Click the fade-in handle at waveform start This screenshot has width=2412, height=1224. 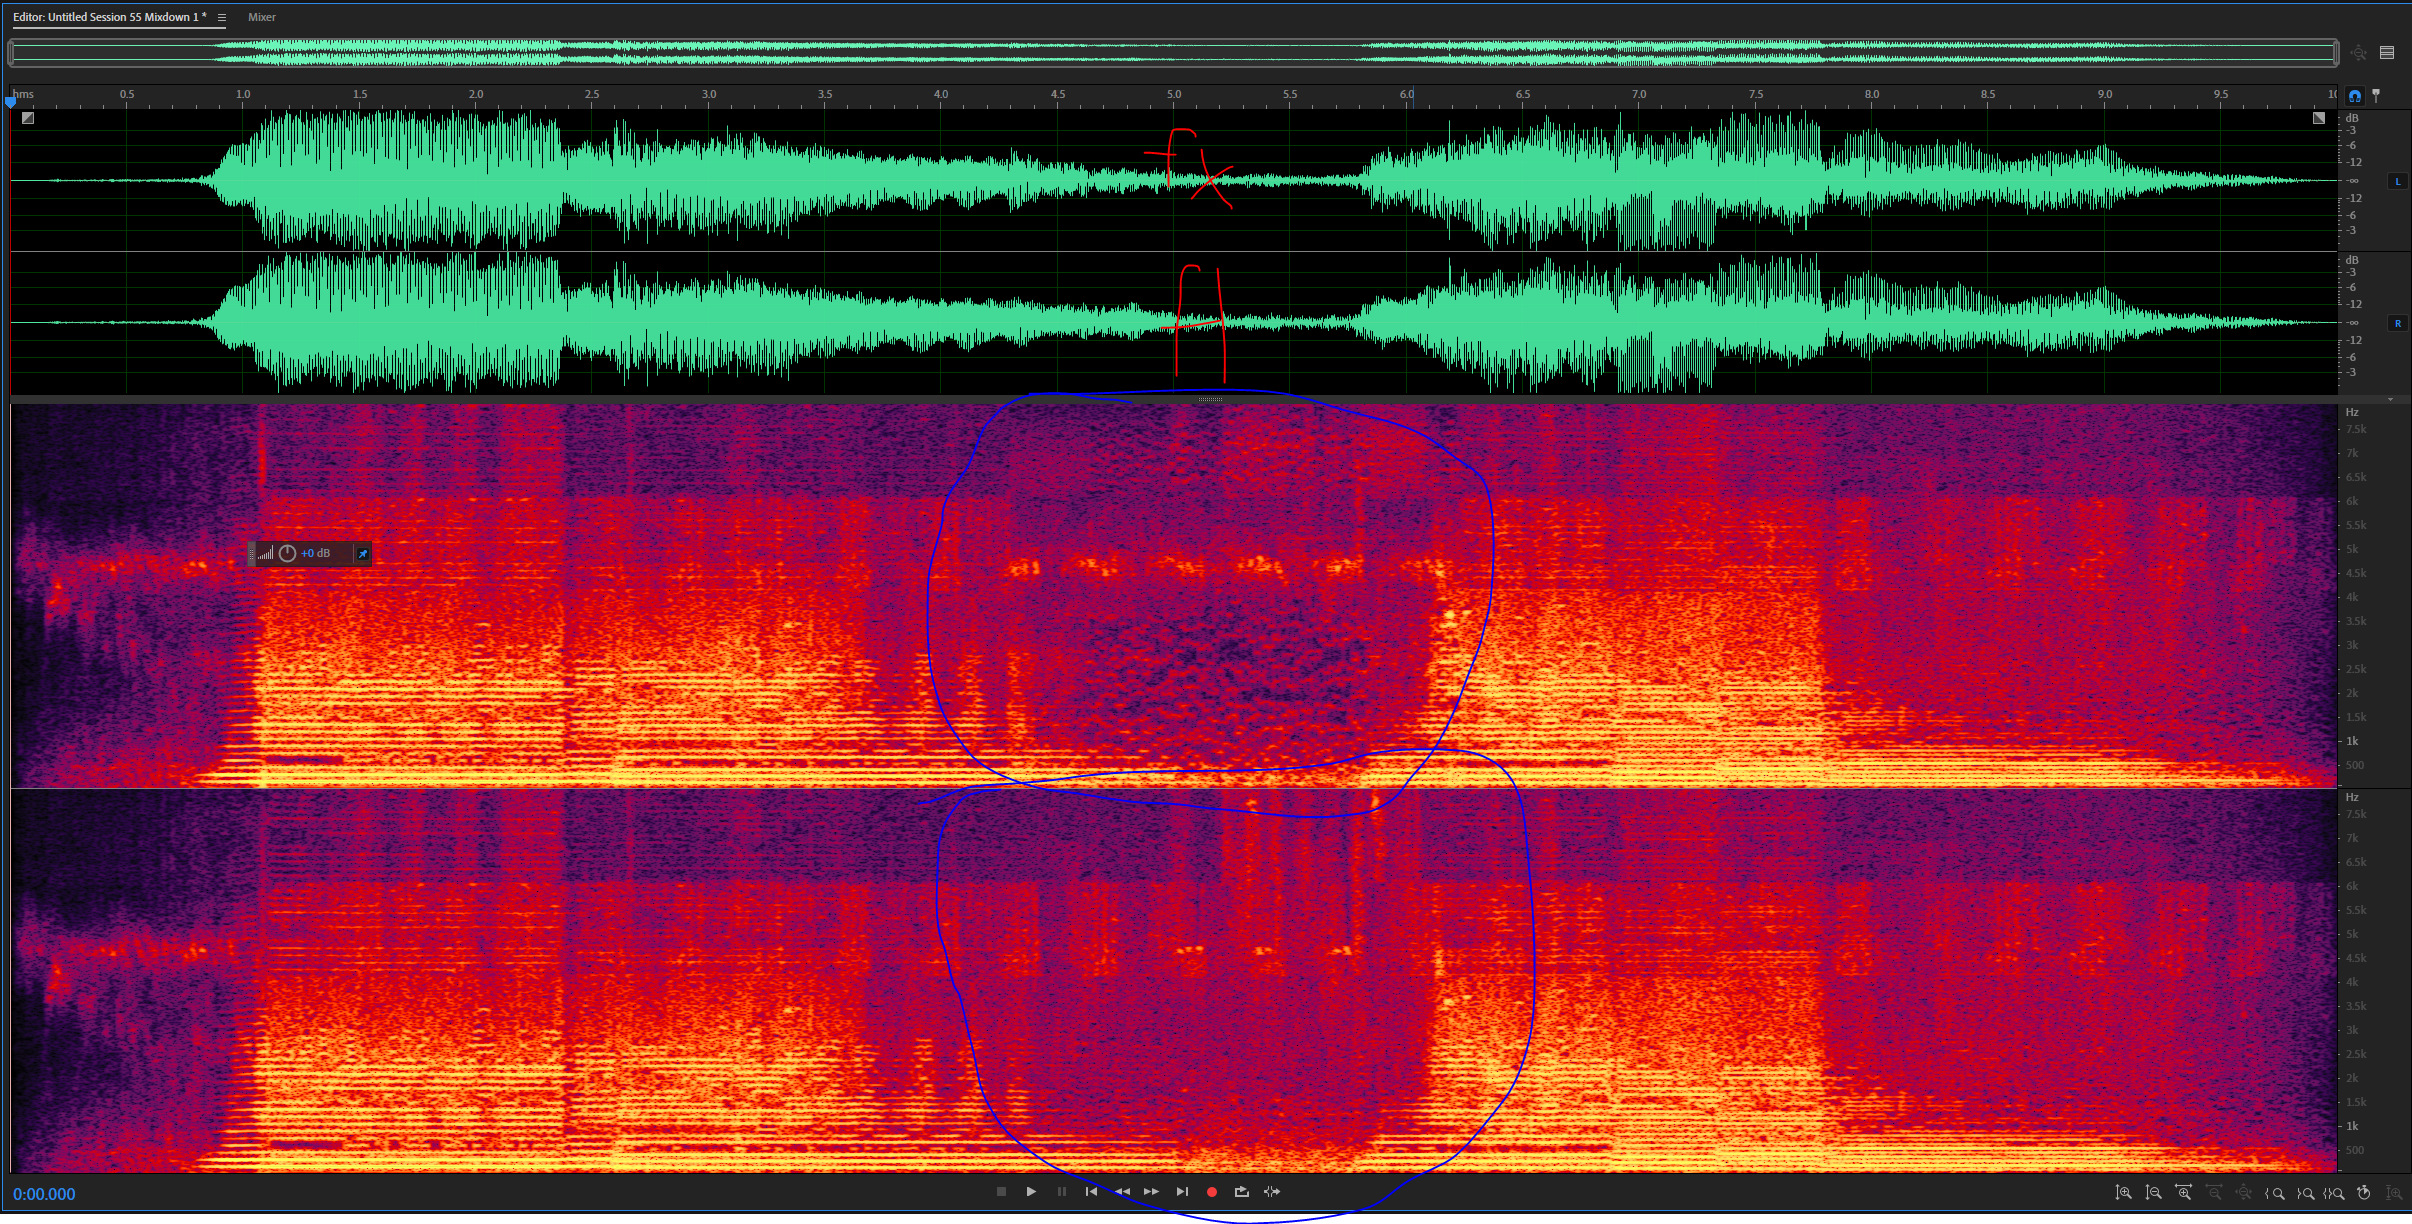(28, 118)
